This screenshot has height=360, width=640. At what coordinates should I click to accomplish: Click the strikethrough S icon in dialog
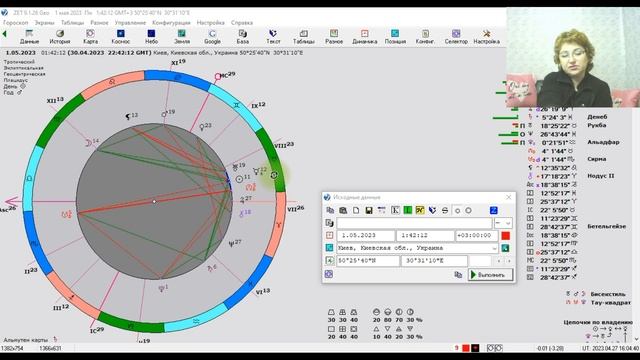click(x=445, y=210)
